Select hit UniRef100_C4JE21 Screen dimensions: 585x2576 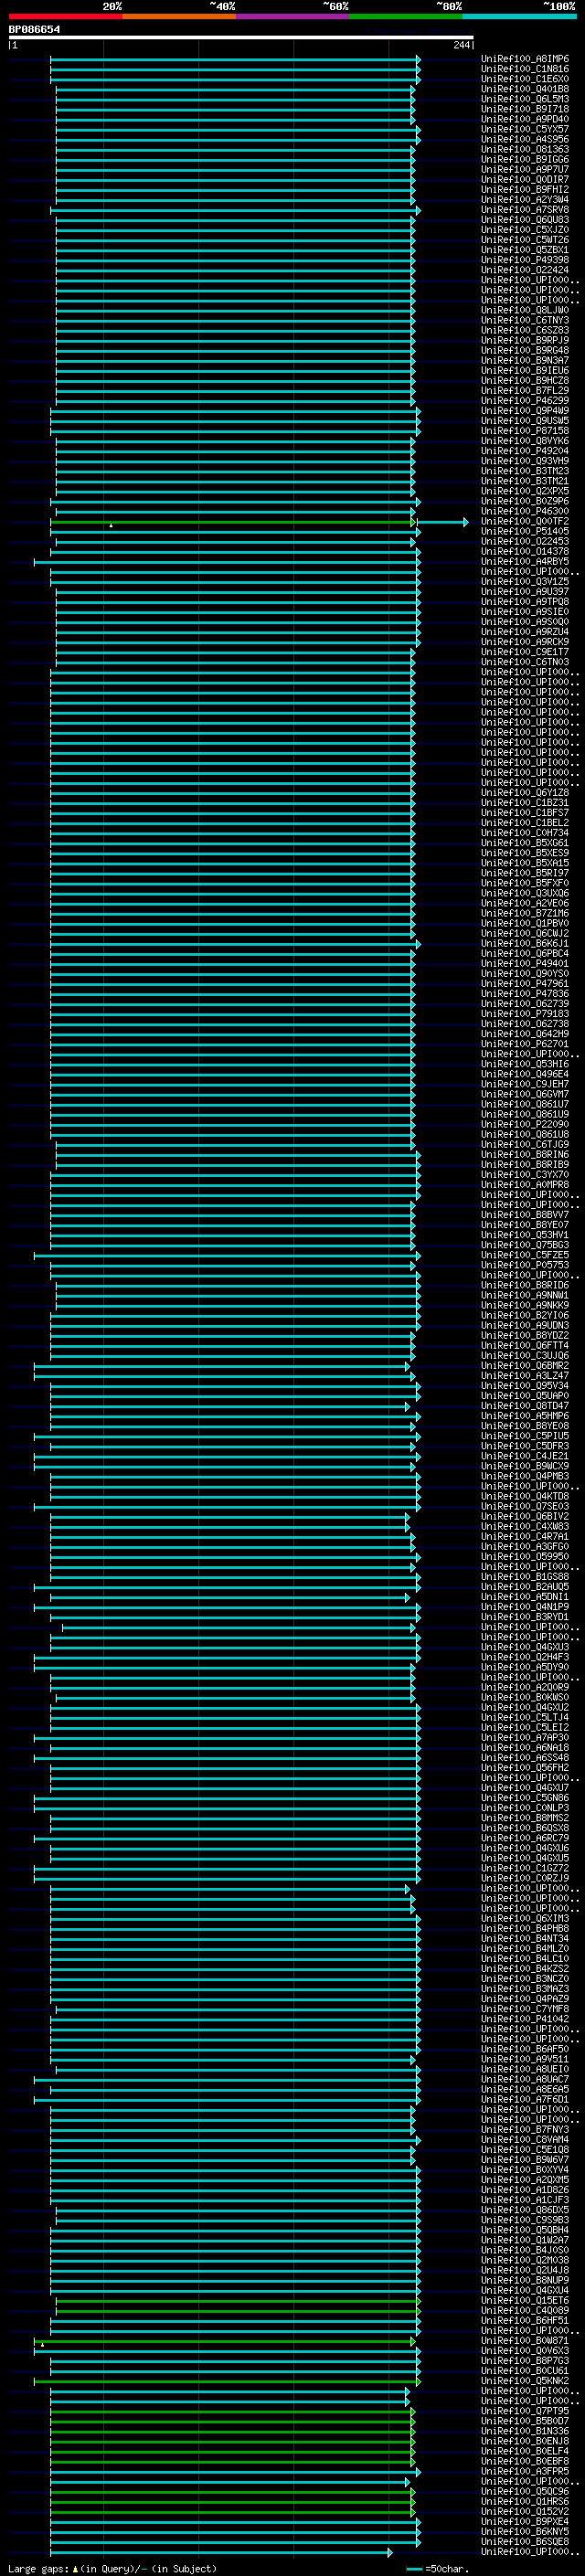(x=525, y=1456)
